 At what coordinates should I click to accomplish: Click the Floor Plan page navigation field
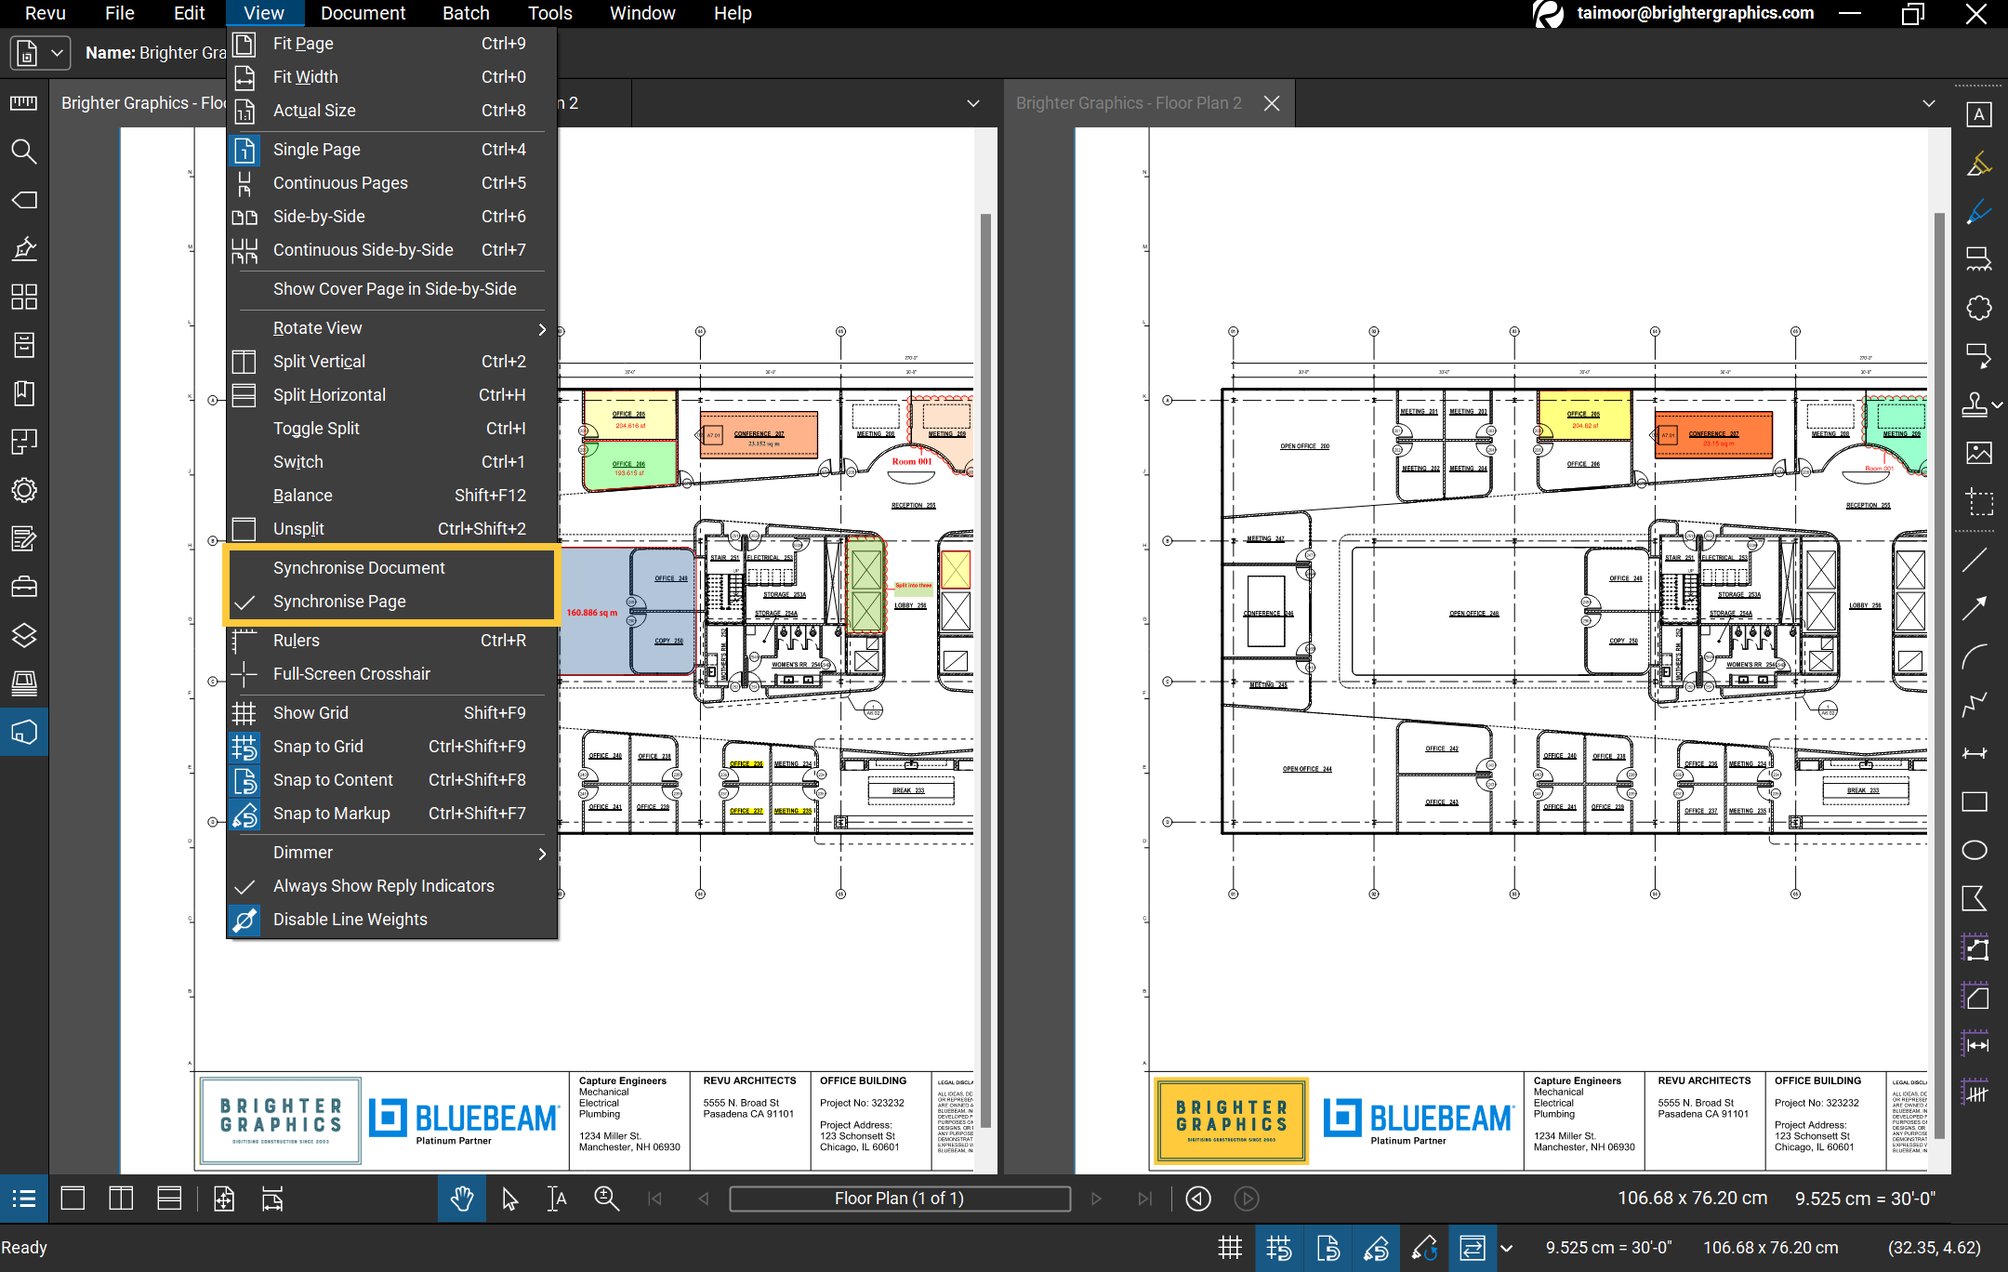point(898,1198)
